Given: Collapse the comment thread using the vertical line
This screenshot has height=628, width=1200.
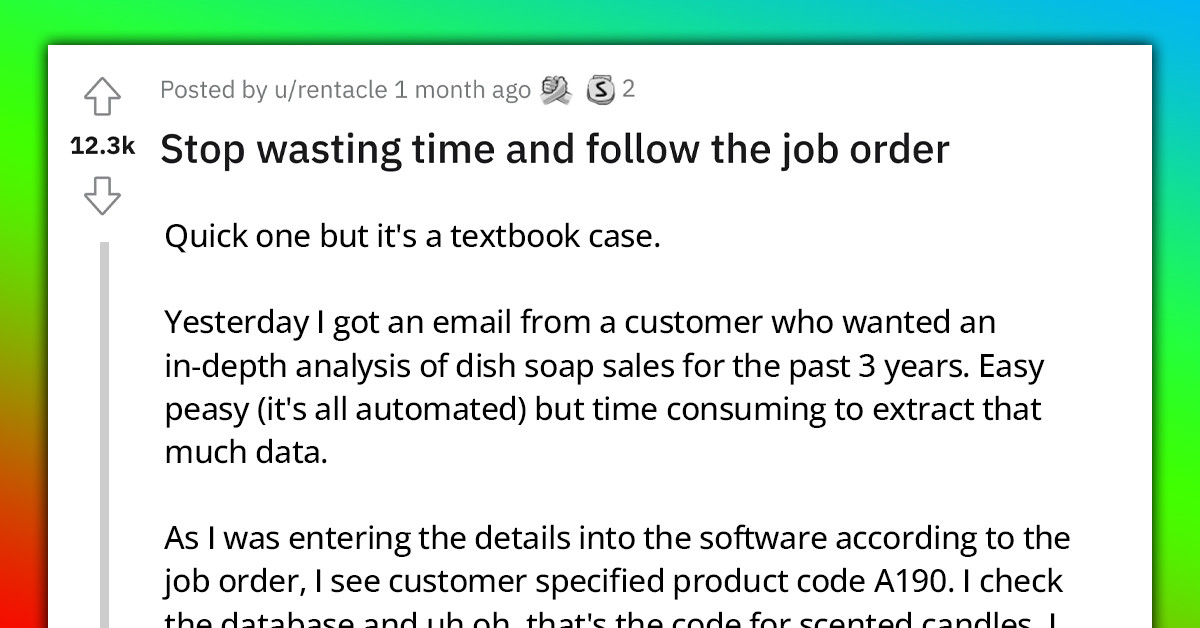Looking at the screenshot, I should [x=104, y=420].
